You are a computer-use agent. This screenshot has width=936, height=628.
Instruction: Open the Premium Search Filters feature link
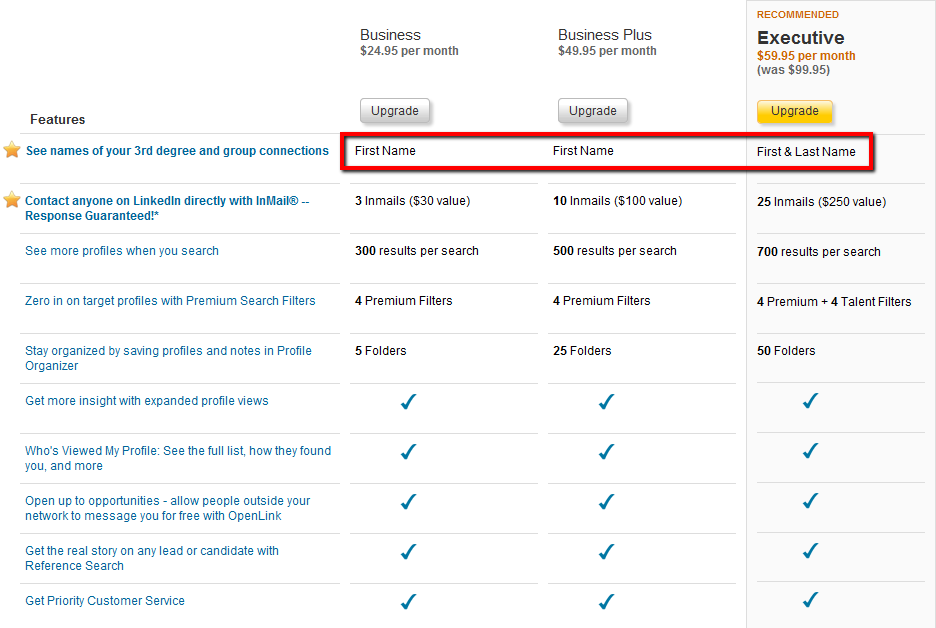point(170,301)
